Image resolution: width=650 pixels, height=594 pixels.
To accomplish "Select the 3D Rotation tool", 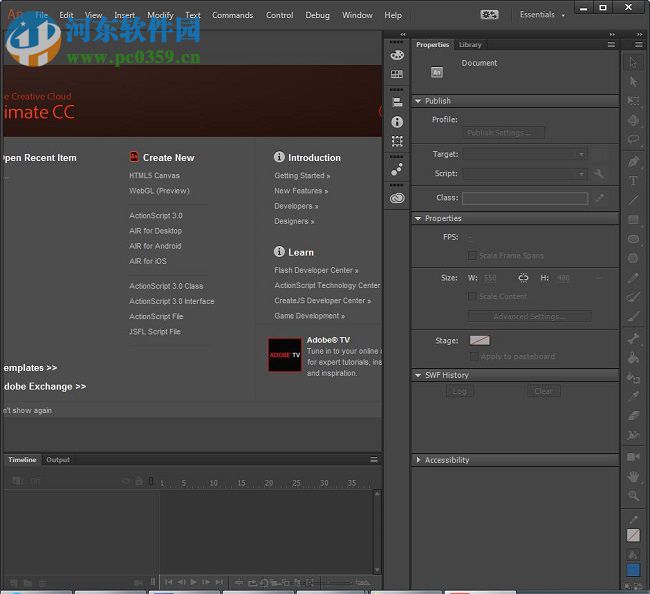I will point(633,120).
